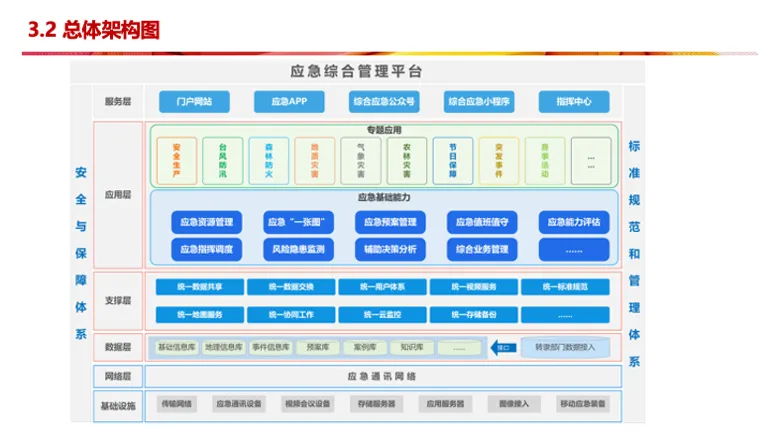Select the 传输网络 infrastructure box
The width and height of the screenshot is (780, 439).
point(177,404)
